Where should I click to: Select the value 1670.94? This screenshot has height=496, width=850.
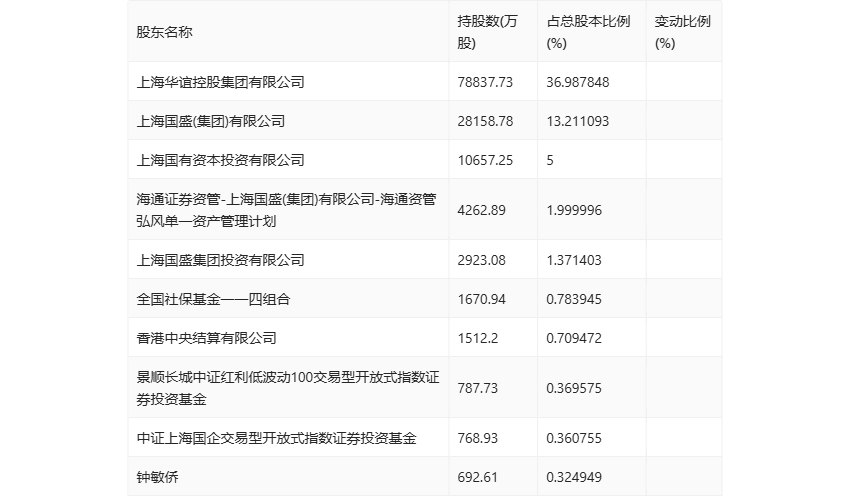[x=481, y=299]
